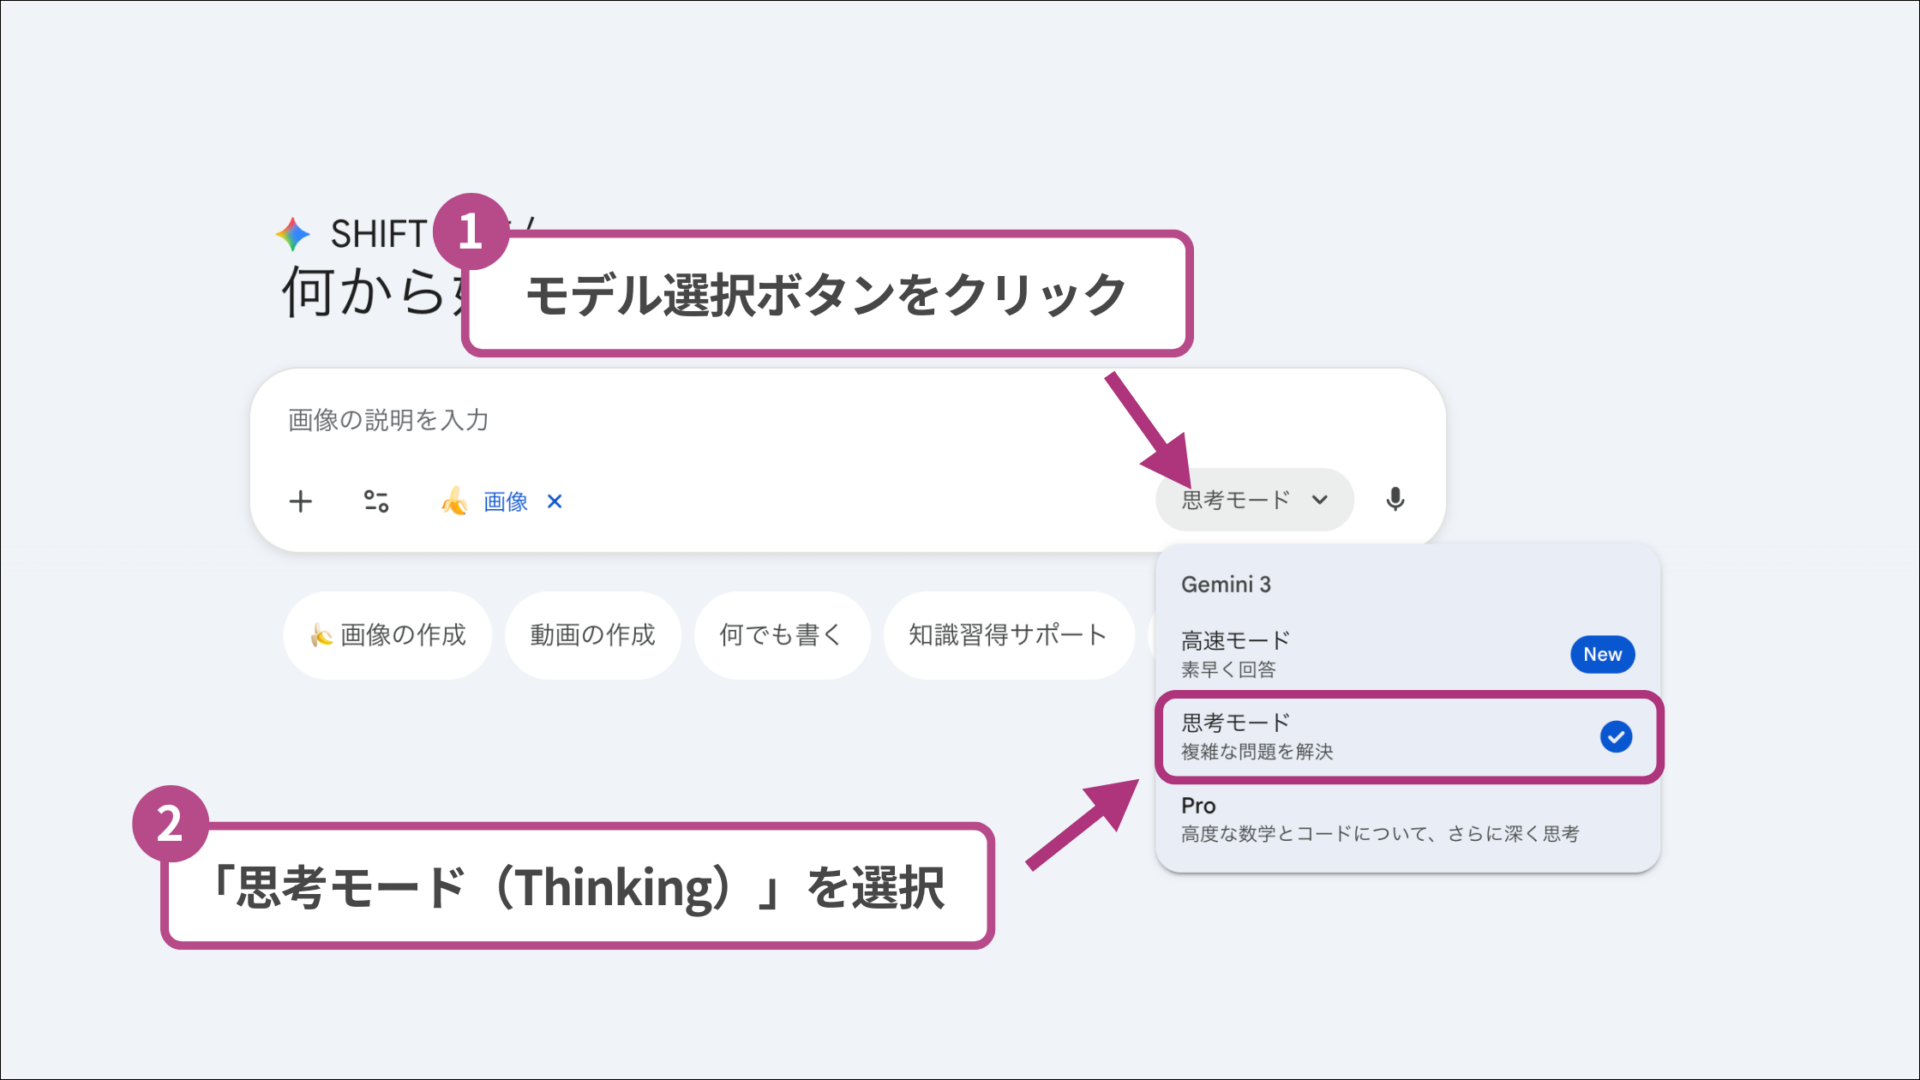The height and width of the screenshot is (1080, 1920).
Task: Click the microphone voice input icon
Action: (x=1396, y=500)
